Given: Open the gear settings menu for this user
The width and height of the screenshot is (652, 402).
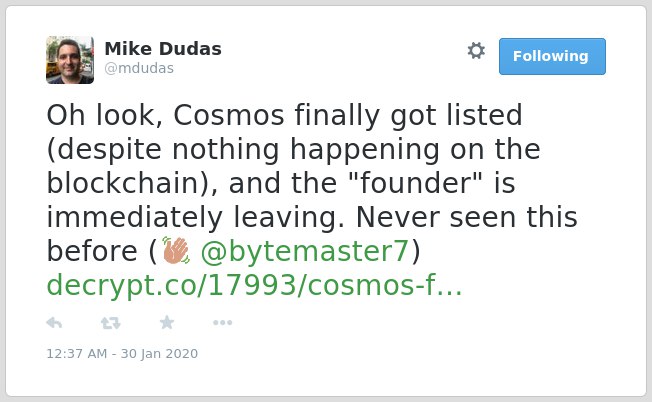Looking at the screenshot, I should [x=476, y=51].
